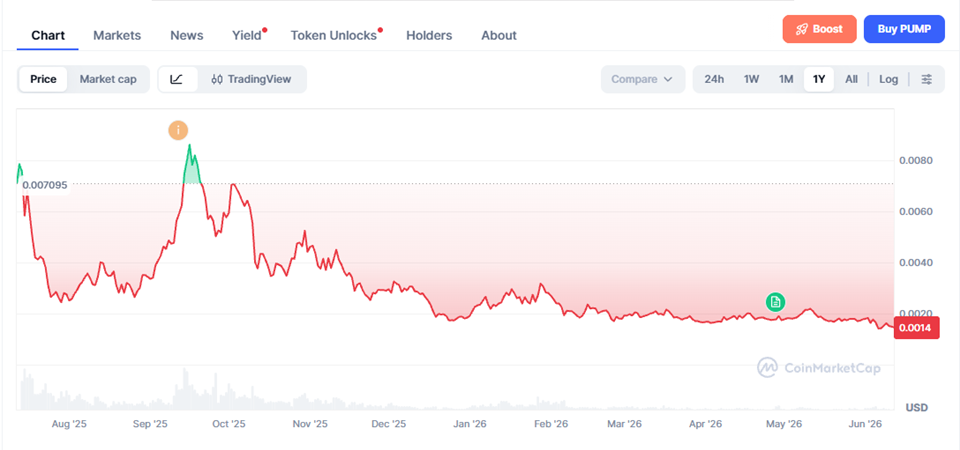The width and height of the screenshot is (960, 450).
Task: Select the line chart icon
Action: [177, 79]
